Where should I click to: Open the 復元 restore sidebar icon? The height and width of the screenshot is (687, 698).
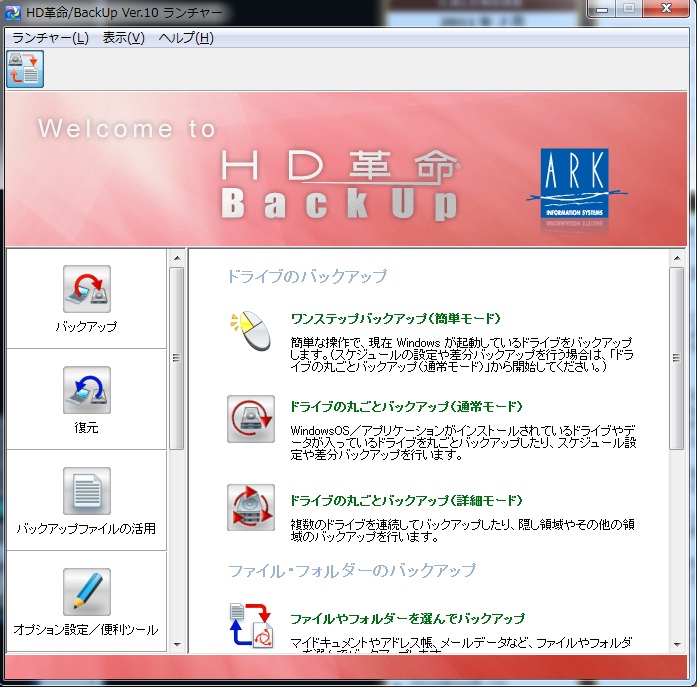point(87,390)
